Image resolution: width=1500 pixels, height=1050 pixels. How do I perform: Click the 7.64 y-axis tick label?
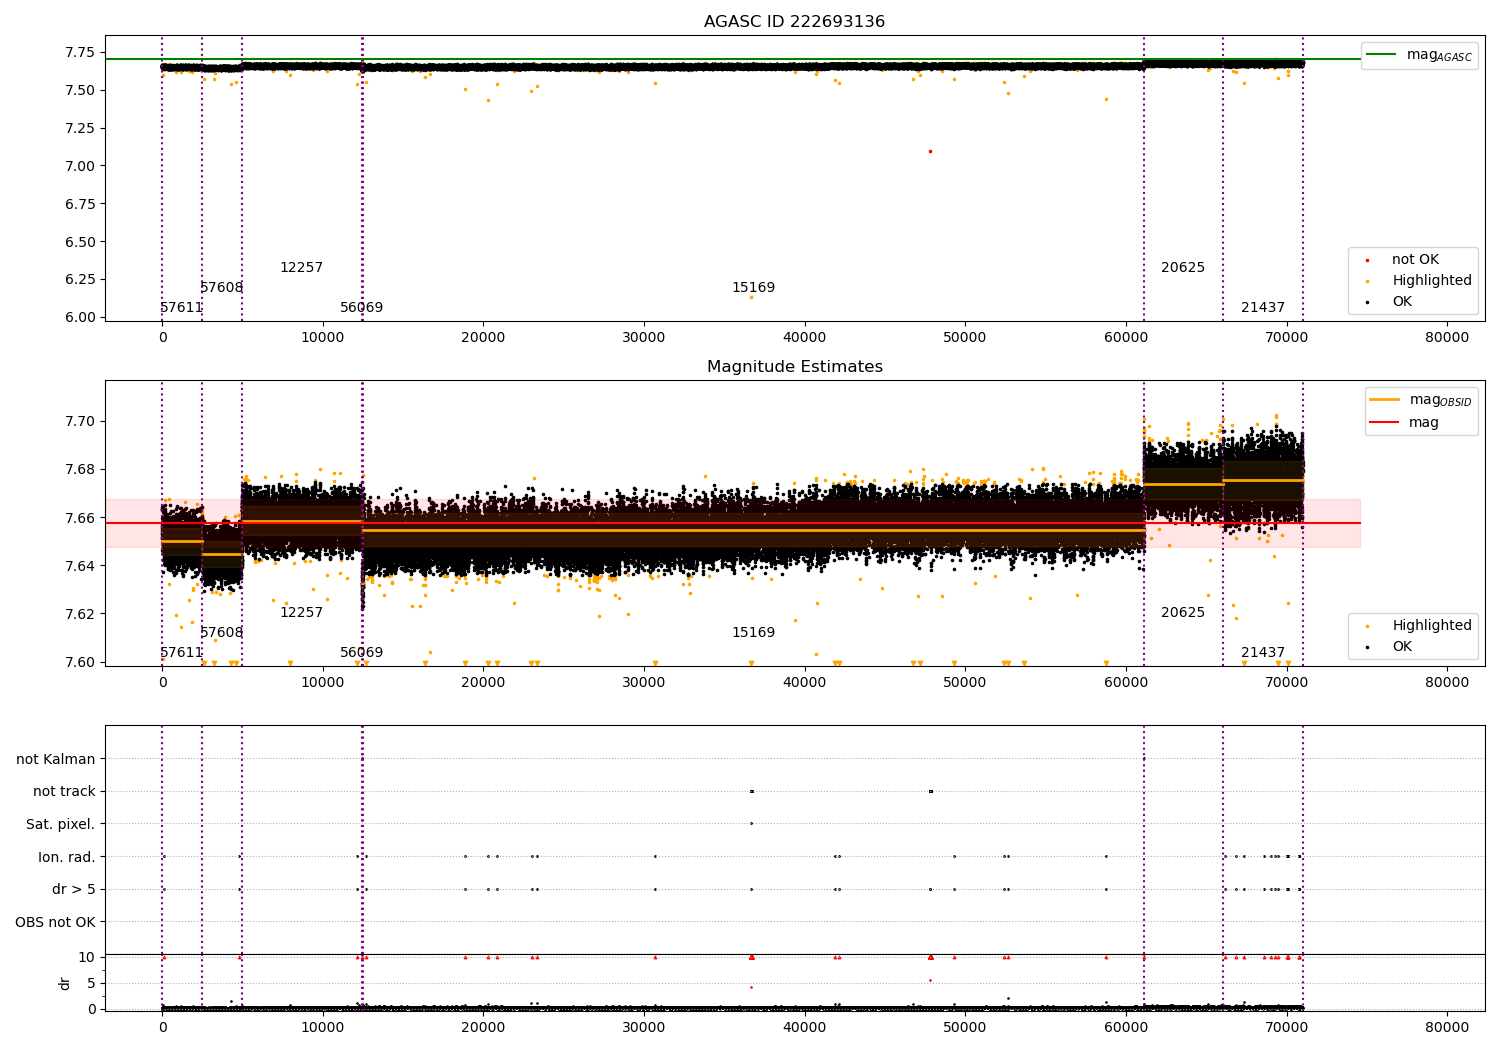[x=79, y=566]
